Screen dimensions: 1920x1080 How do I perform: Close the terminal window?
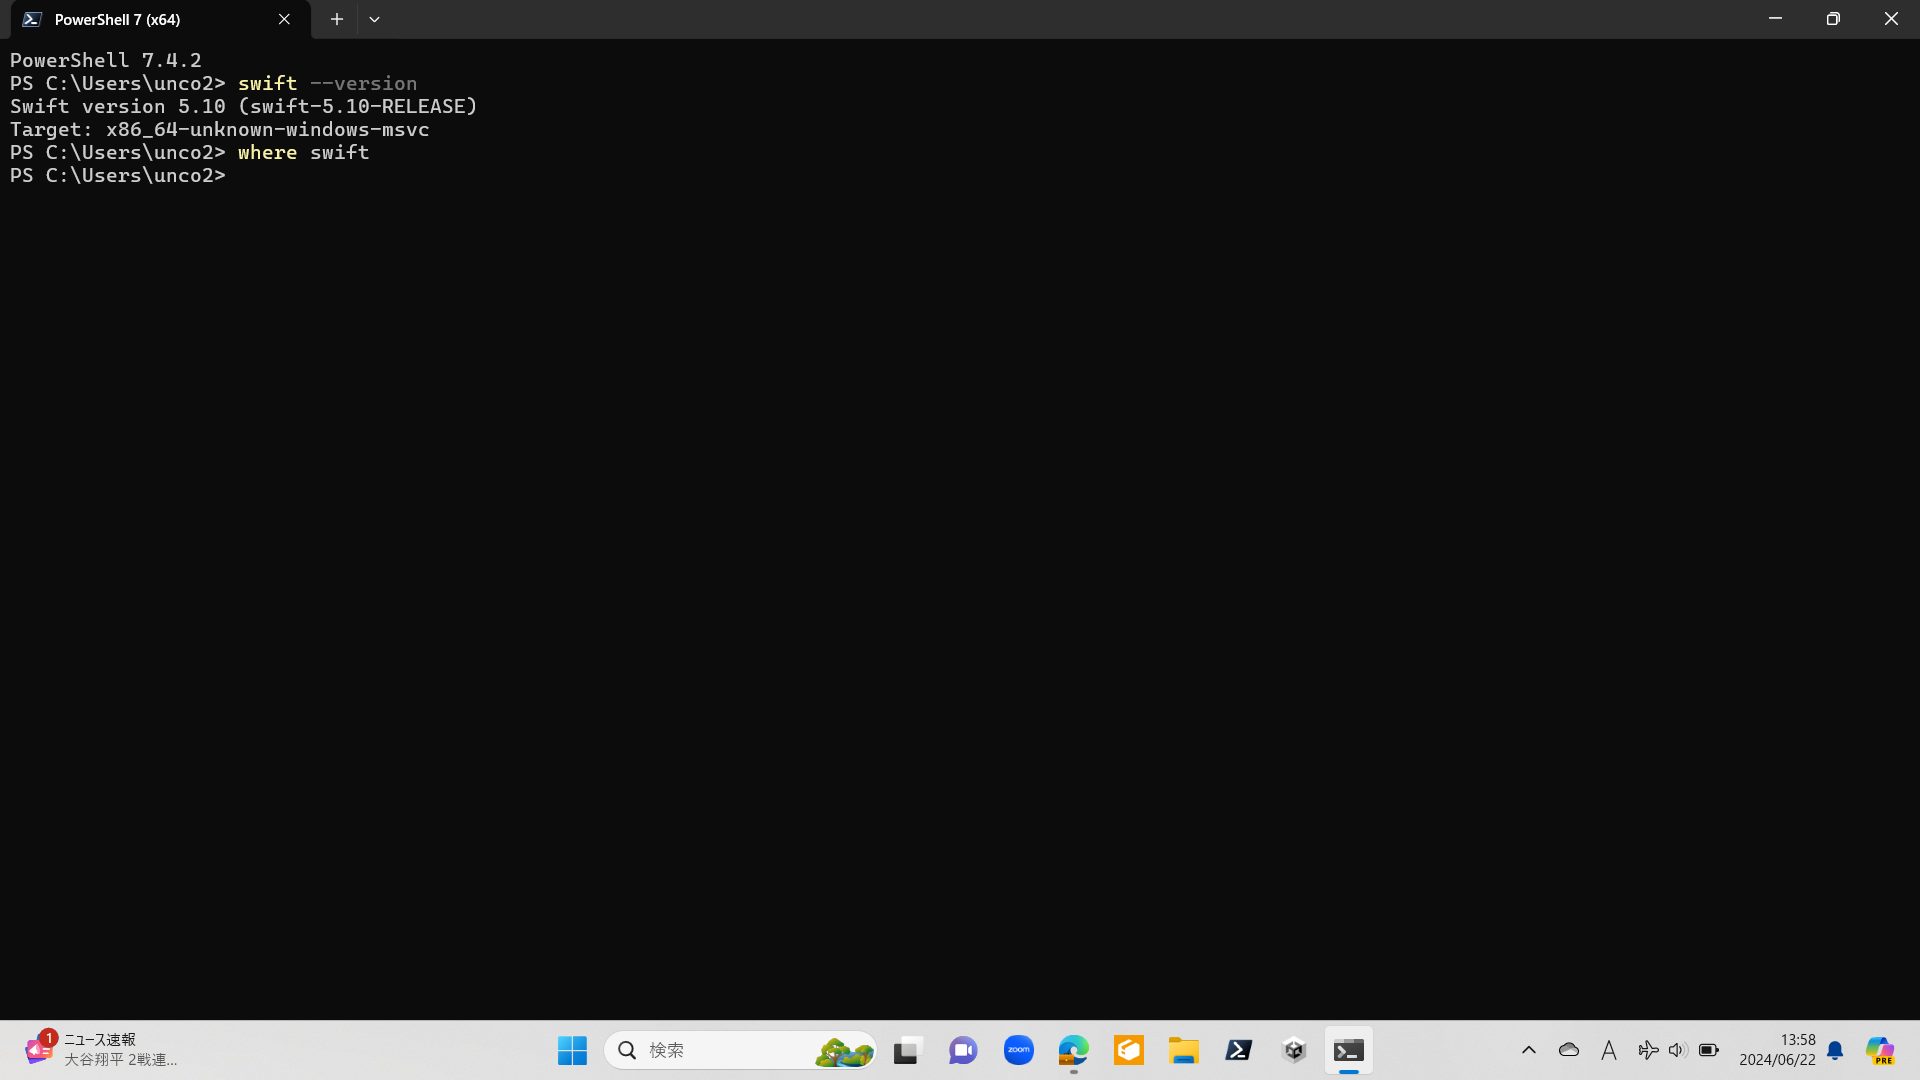click(x=1891, y=19)
